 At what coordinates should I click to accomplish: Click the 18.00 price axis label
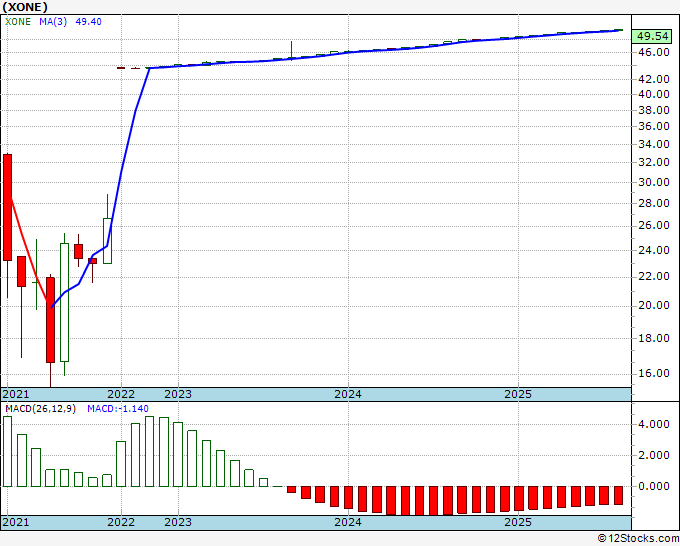654,338
